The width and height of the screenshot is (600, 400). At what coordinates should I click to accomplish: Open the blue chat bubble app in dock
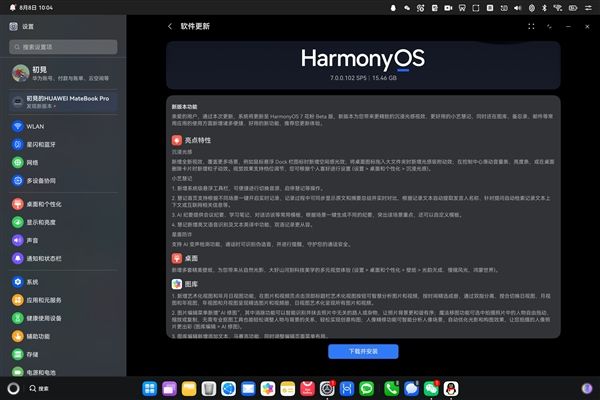[411, 389]
